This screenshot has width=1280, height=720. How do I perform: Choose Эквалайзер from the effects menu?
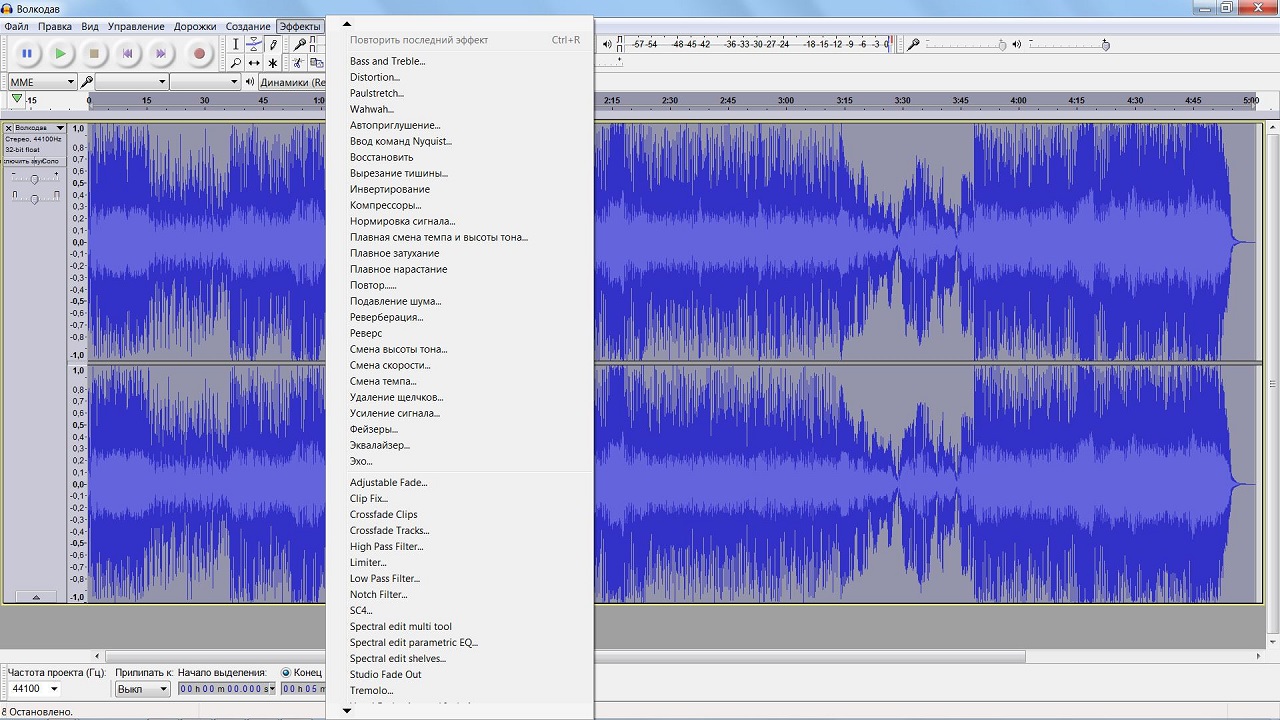379,445
